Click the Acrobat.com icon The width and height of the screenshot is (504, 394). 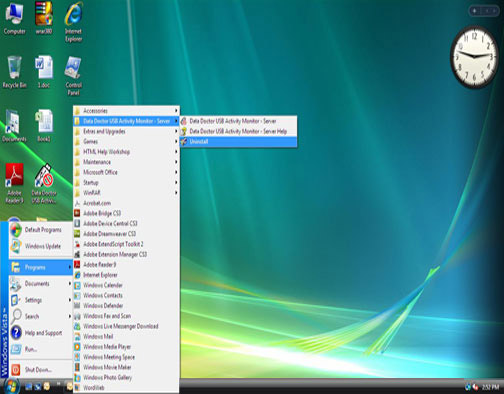tap(77, 203)
